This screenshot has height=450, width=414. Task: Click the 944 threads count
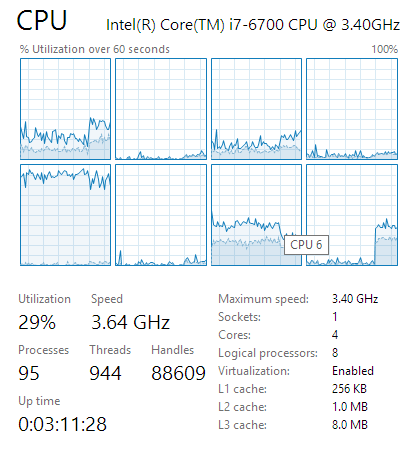(x=105, y=373)
